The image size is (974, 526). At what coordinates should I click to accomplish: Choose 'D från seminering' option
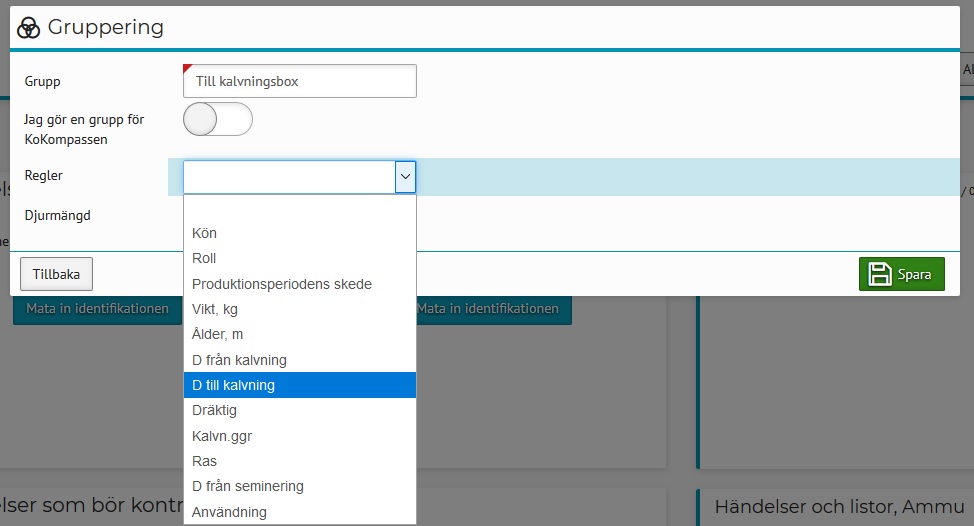point(247,486)
